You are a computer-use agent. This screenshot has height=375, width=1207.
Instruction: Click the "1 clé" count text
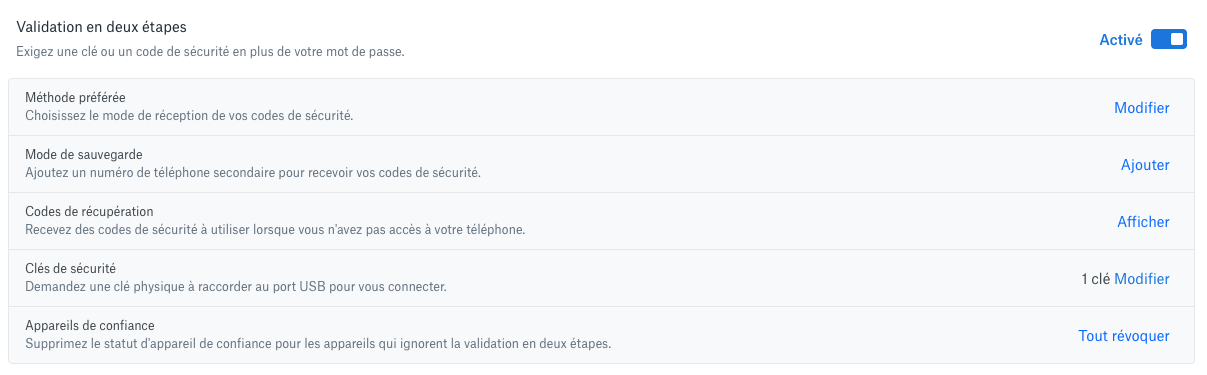(1096, 279)
